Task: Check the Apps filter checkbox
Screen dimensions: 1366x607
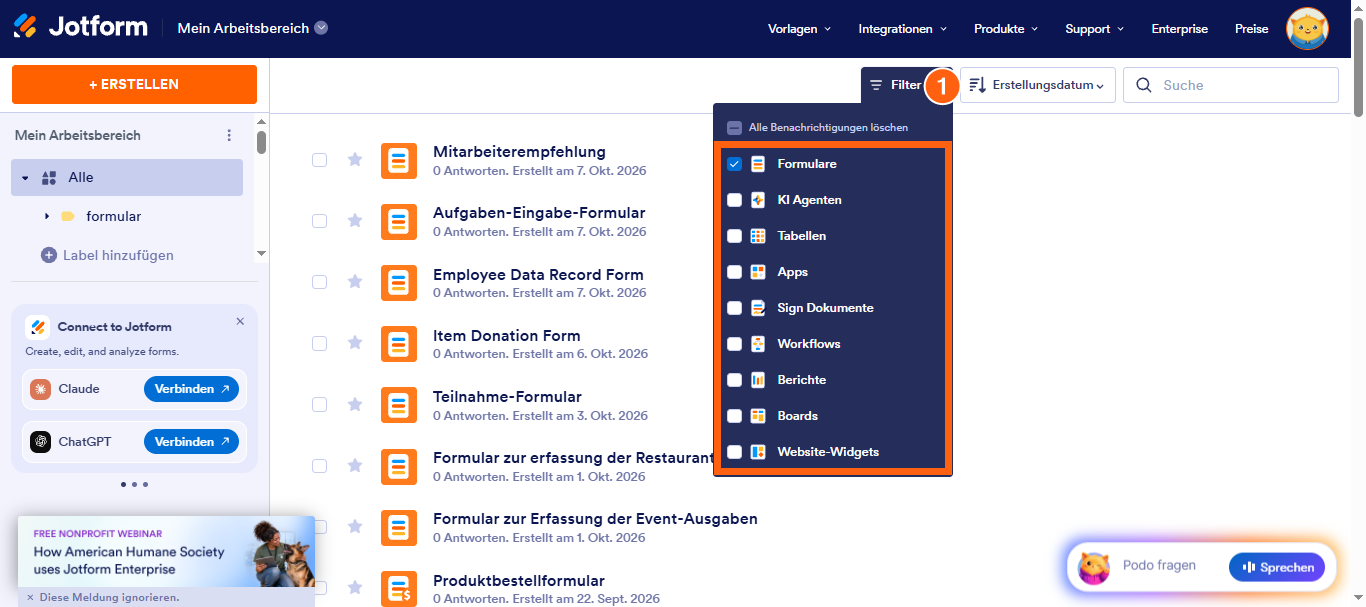Action: [734, 272]
